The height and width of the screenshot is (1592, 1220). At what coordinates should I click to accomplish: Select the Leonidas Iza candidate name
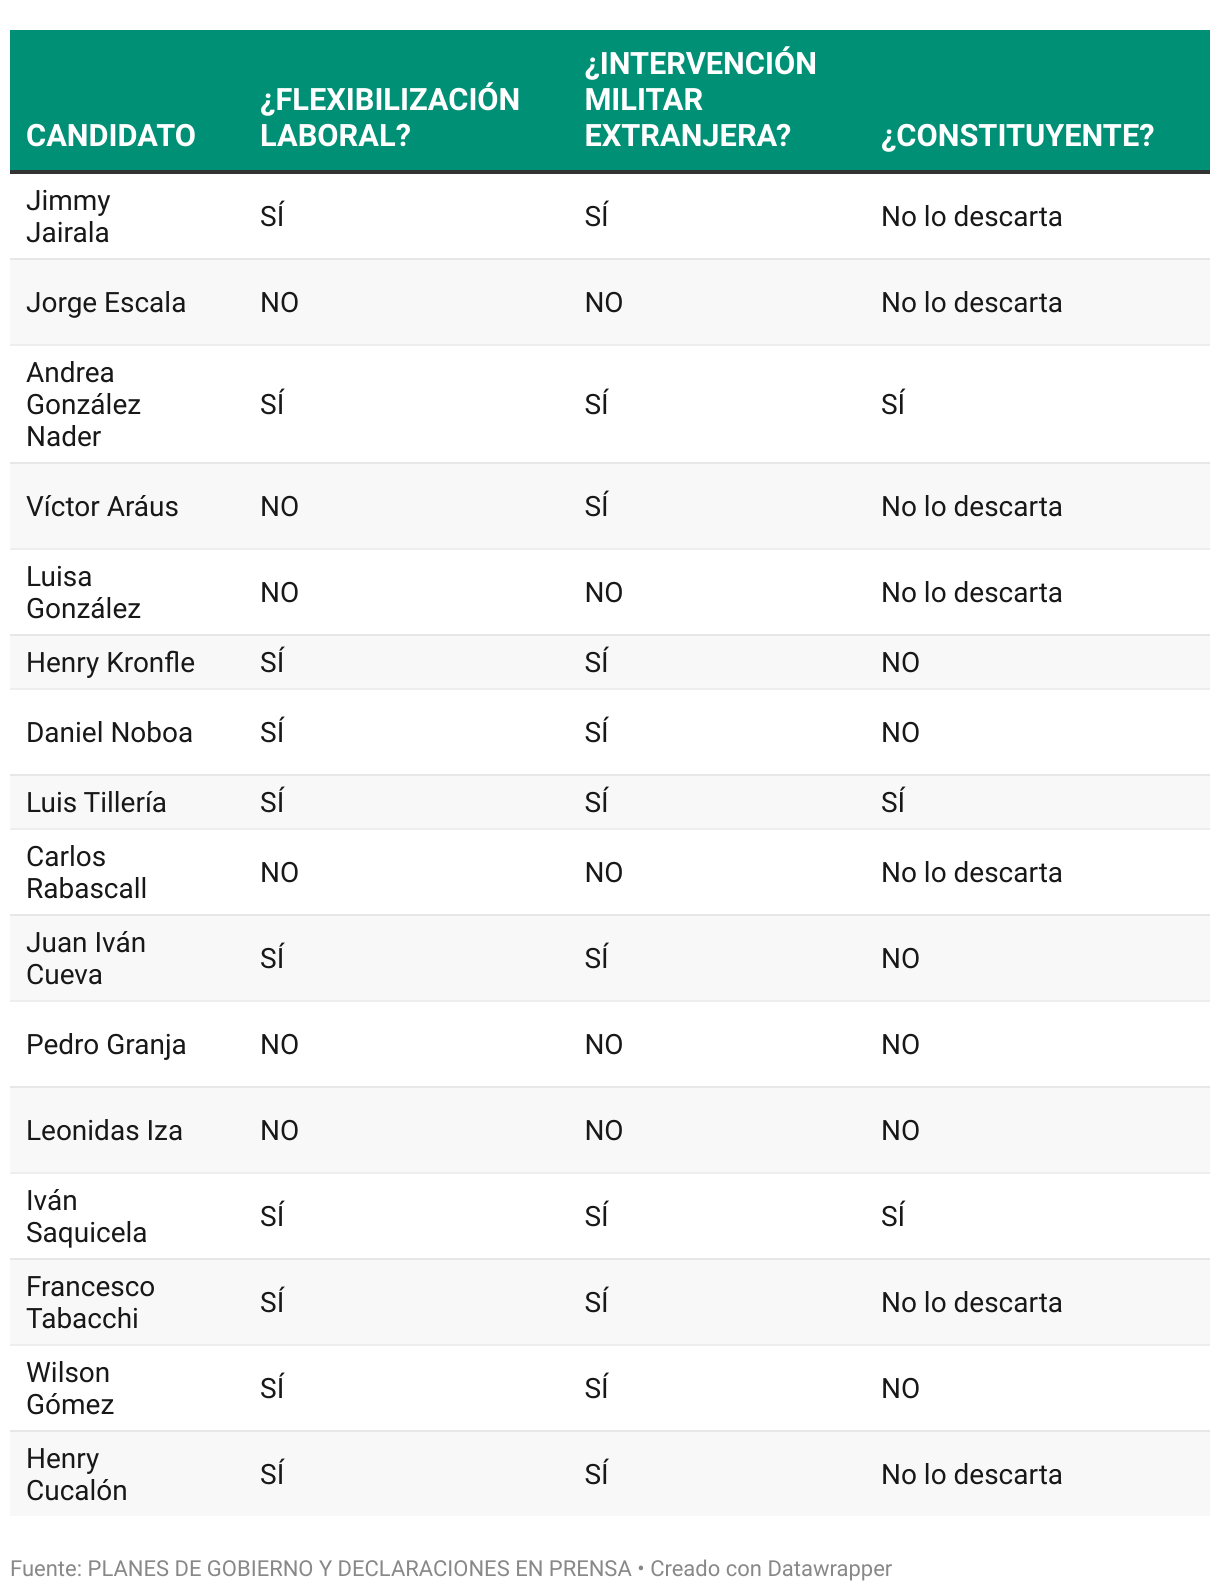tap(104, 1130)
